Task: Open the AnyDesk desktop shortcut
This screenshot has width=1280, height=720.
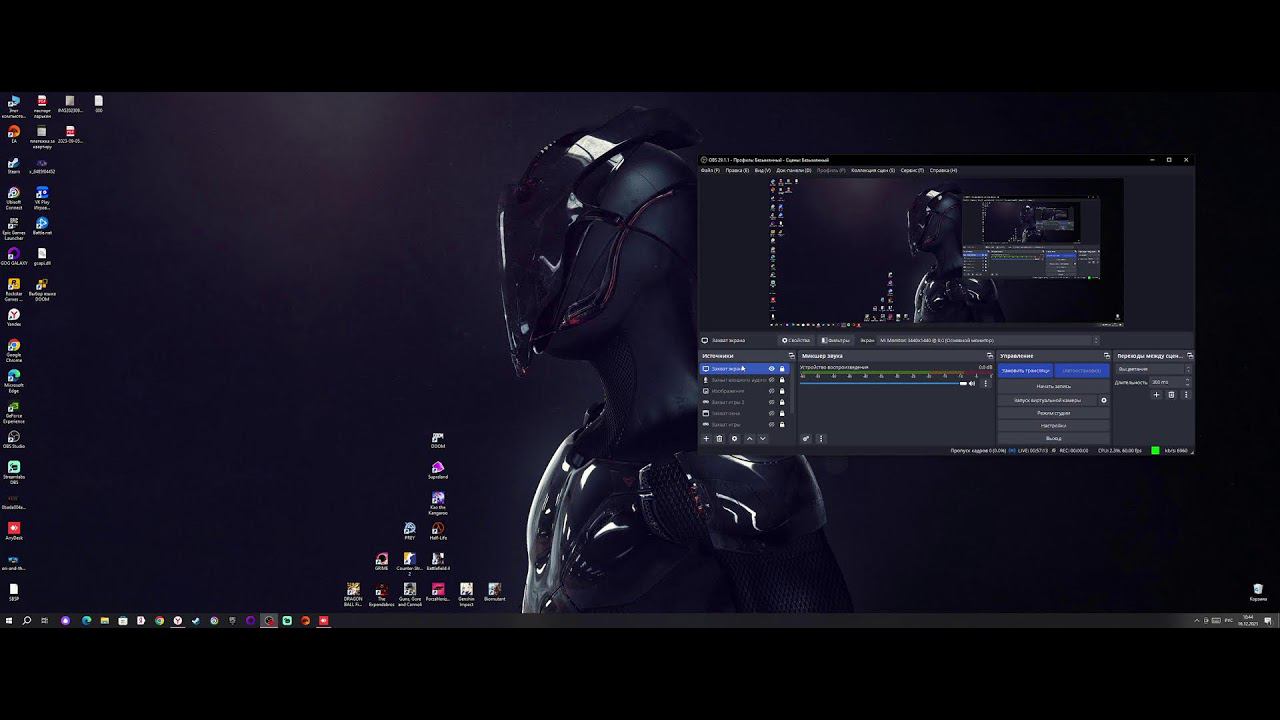Action: 14,531
